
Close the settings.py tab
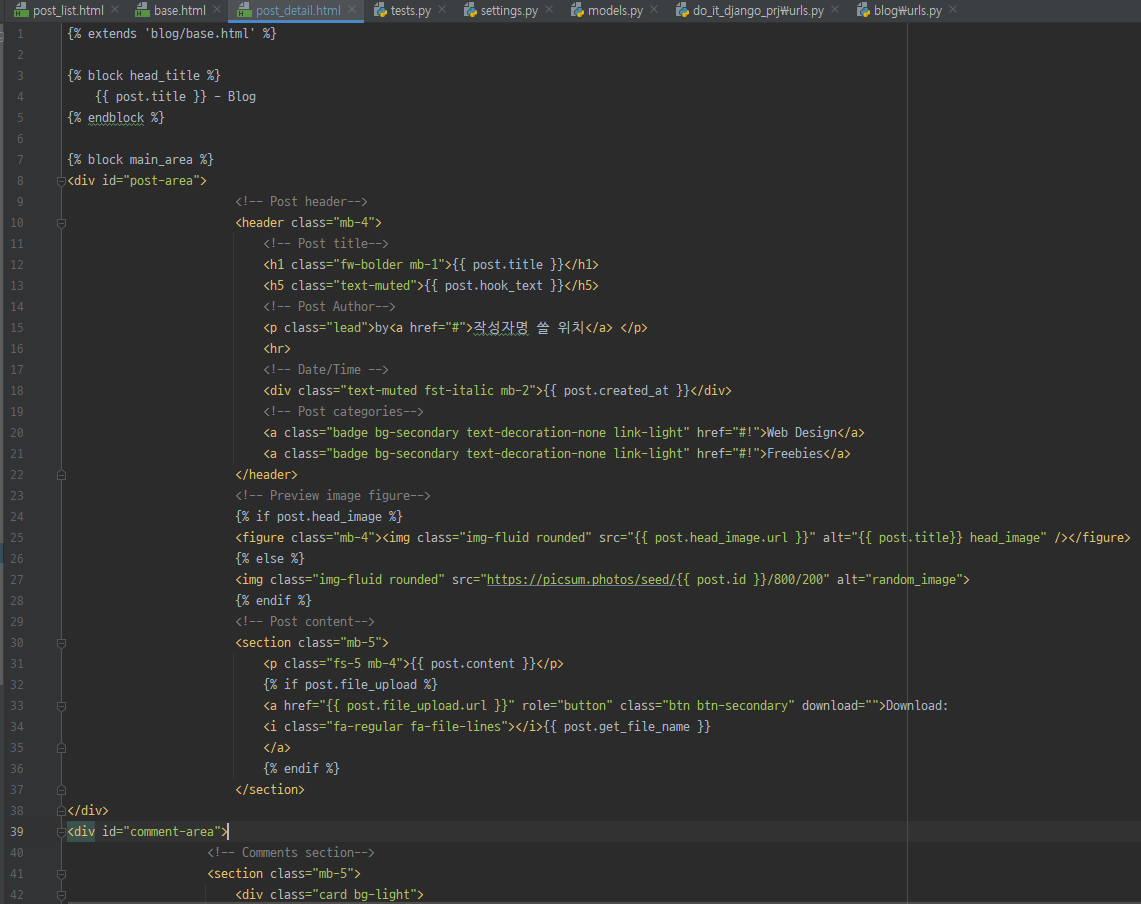point(549,9)
